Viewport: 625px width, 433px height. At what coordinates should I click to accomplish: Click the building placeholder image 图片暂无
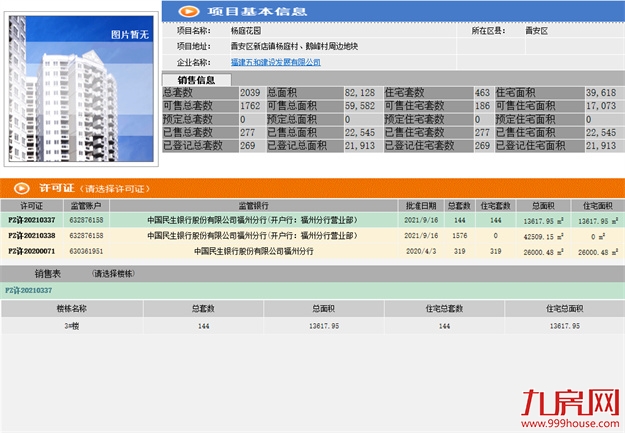(x=81, y=89)
